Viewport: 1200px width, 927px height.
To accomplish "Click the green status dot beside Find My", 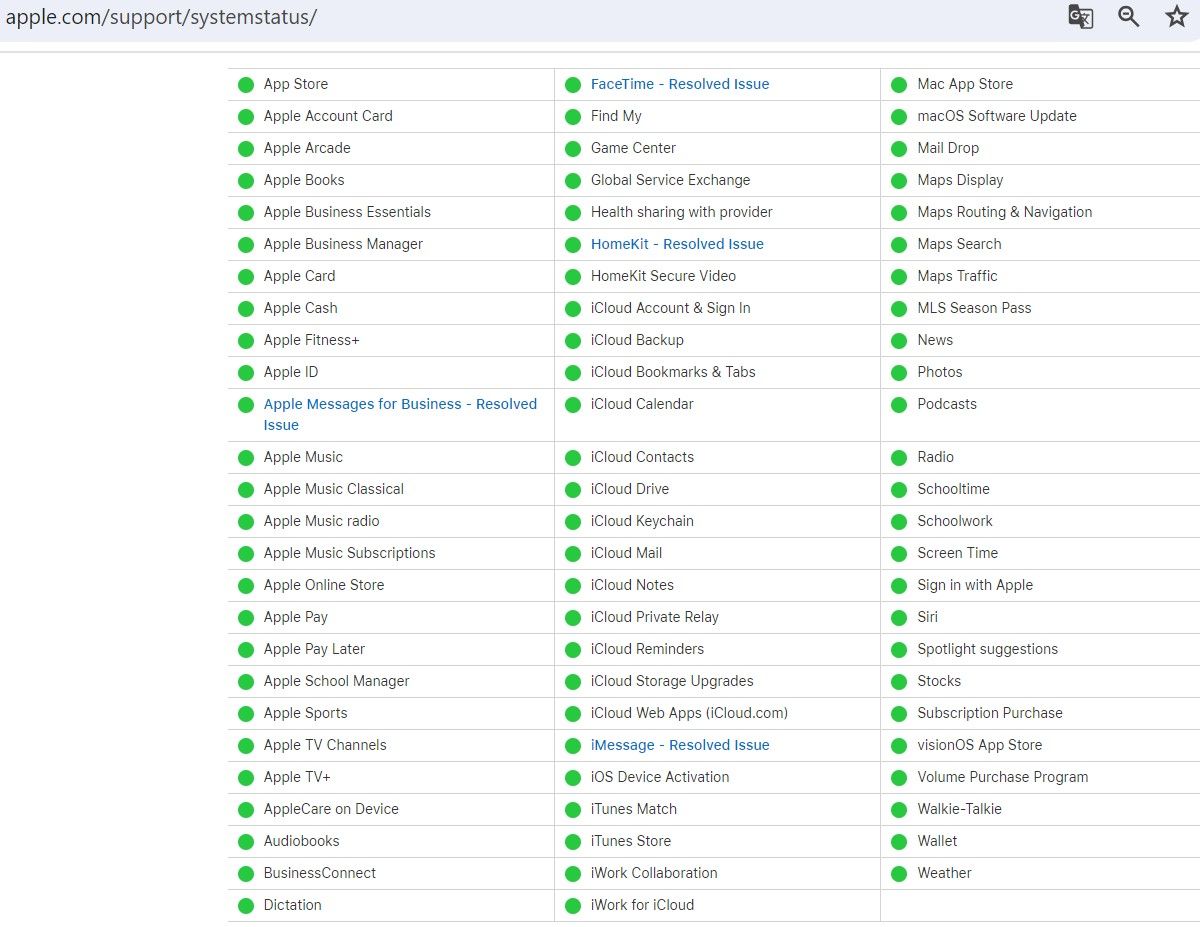I will click(x=573, y=117).
